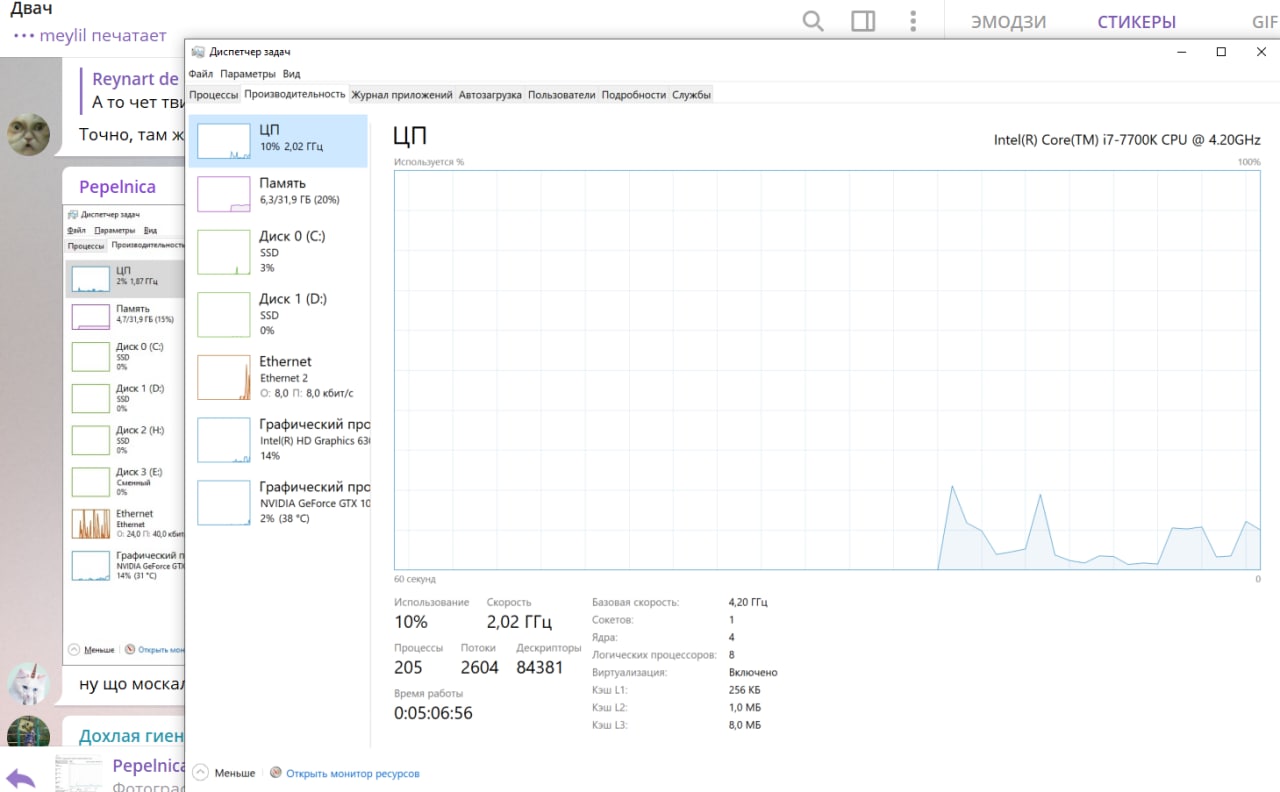Image resolution: width=1280 pixels, height=792 pixels.
Task: Switch to the GIF tab
Action: 1265,22
